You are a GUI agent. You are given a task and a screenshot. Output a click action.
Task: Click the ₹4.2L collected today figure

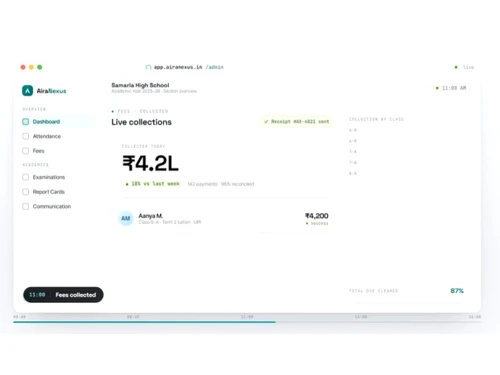pos(150,163)
